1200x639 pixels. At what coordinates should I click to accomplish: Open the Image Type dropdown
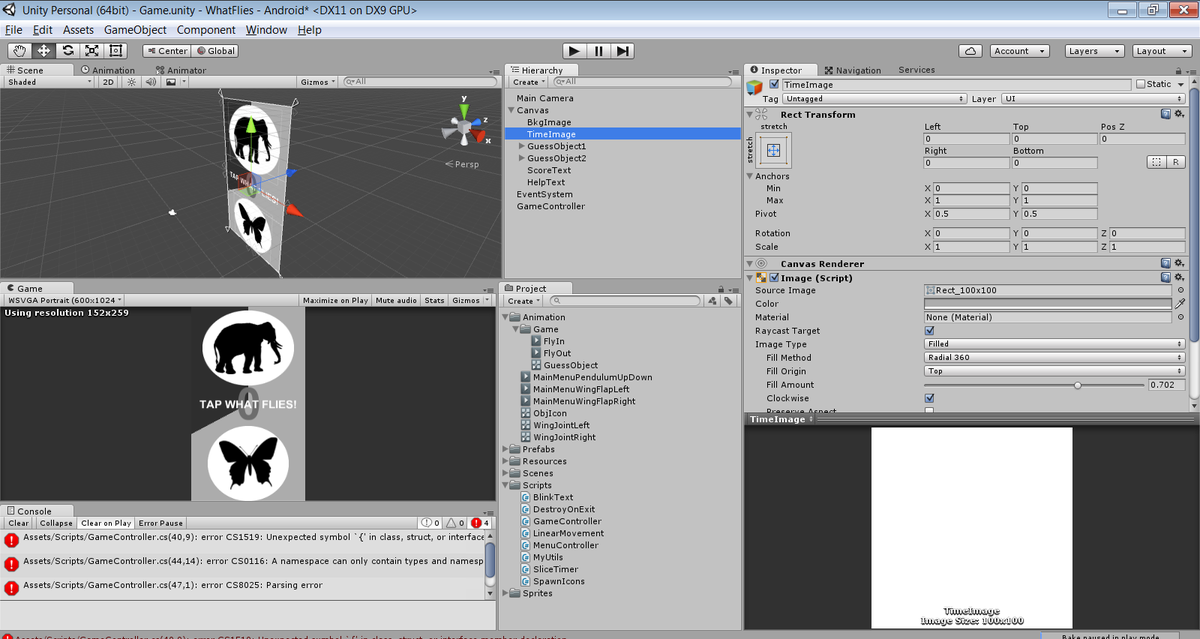(1055, 344)
